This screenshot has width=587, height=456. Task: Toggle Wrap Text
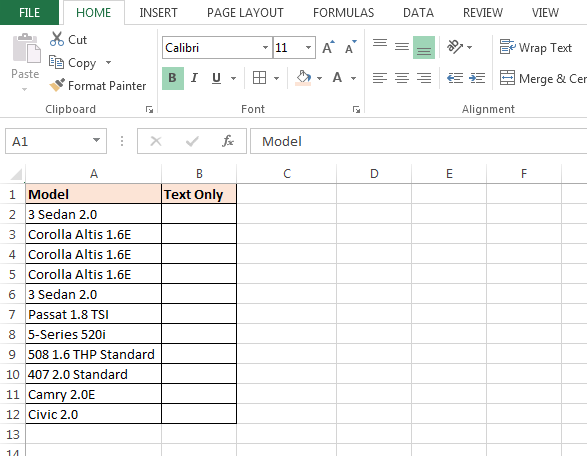click(536, 48)
